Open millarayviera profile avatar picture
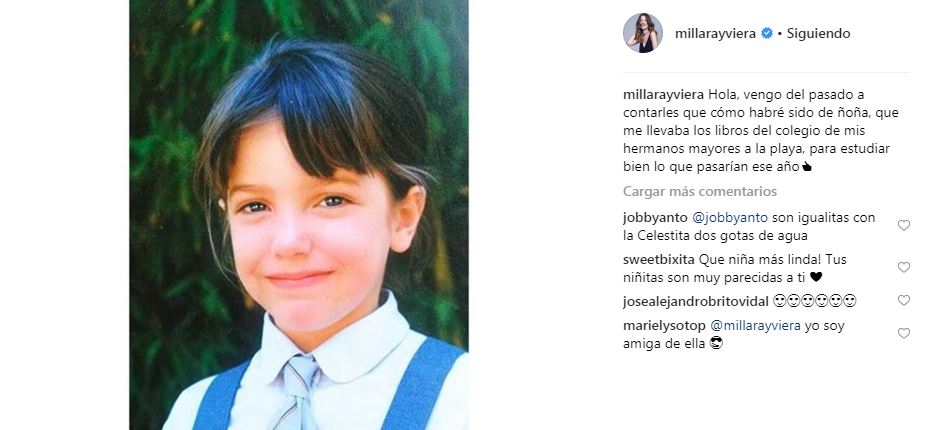The height and width of the screenshot is (430, 927). tap(643, 33)
